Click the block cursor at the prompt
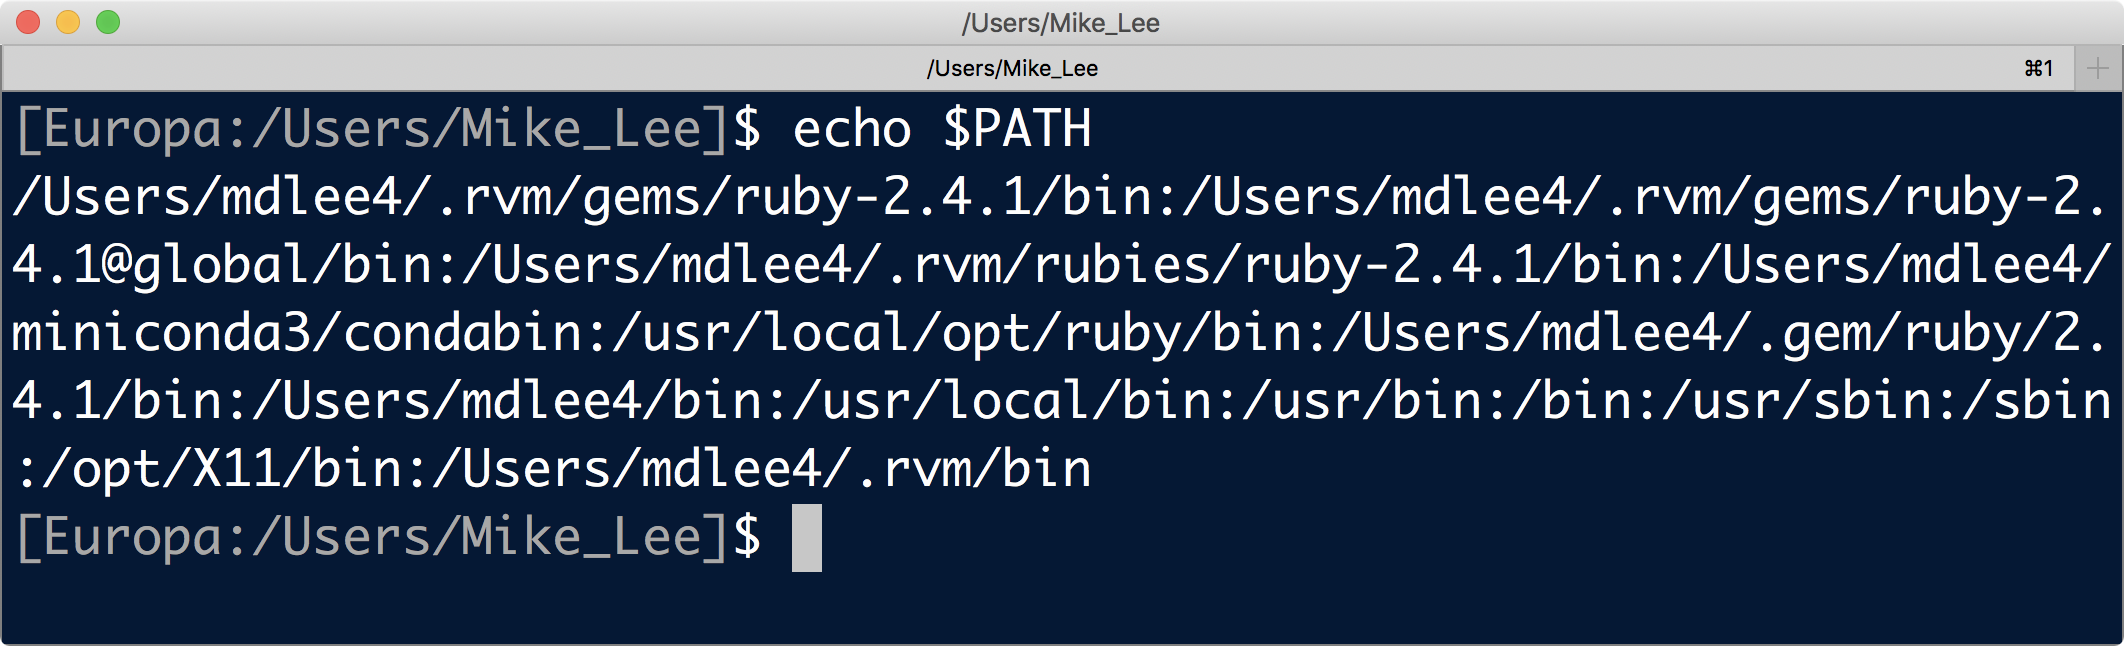The height and width of the screenshot is (646, 2124). [806, 538]
